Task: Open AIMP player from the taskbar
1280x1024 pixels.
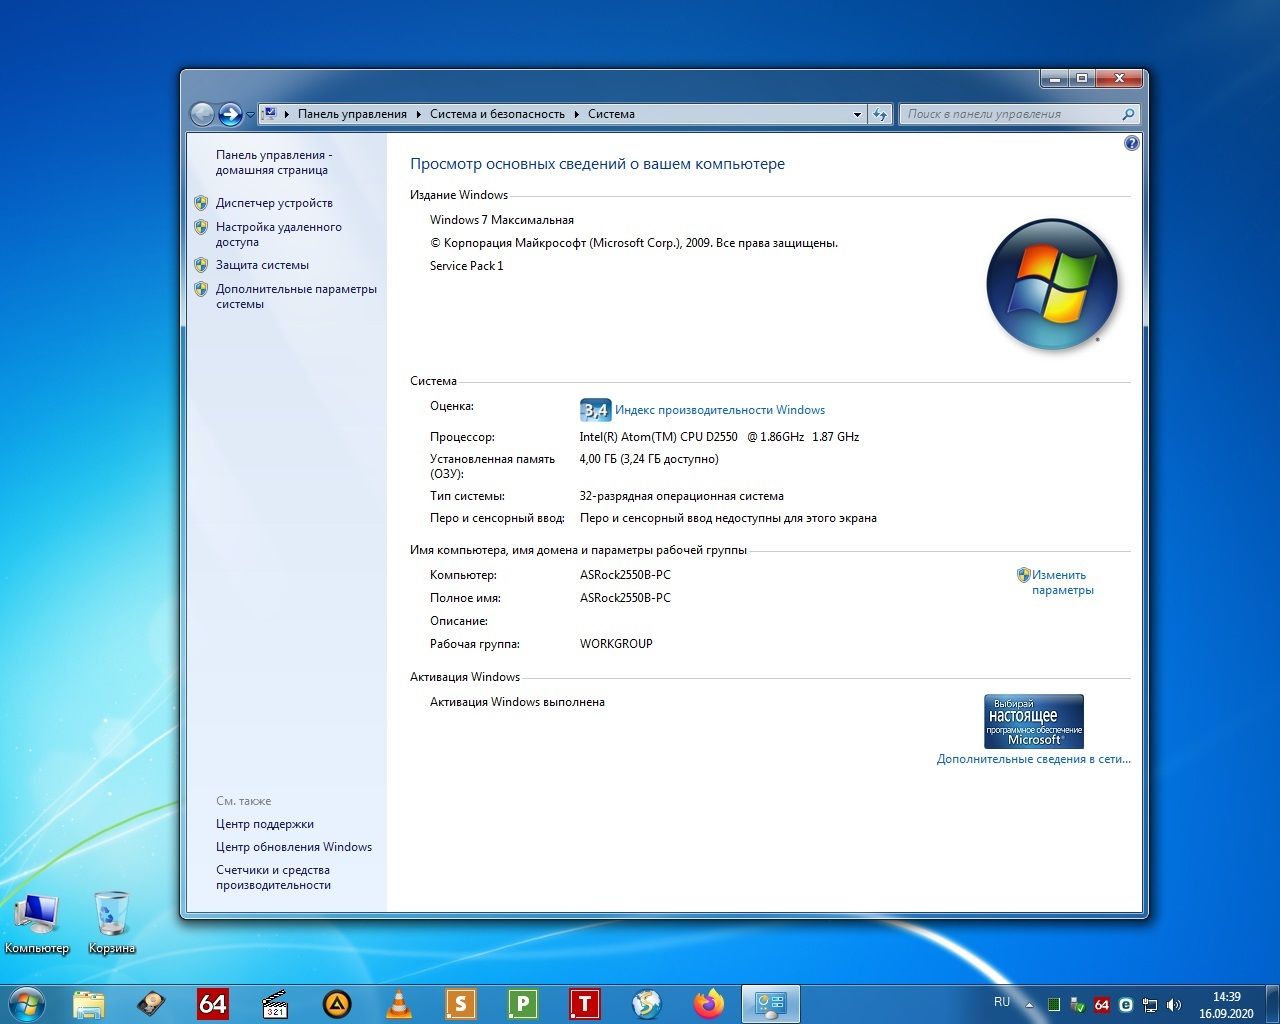Action: pyautogui.click(x=337, y=1004)
